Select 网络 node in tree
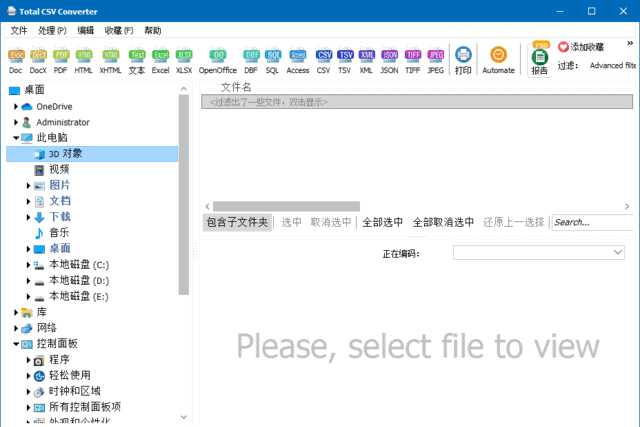The height and width of the screenshot is (427, 640). [x=47, y=328]
